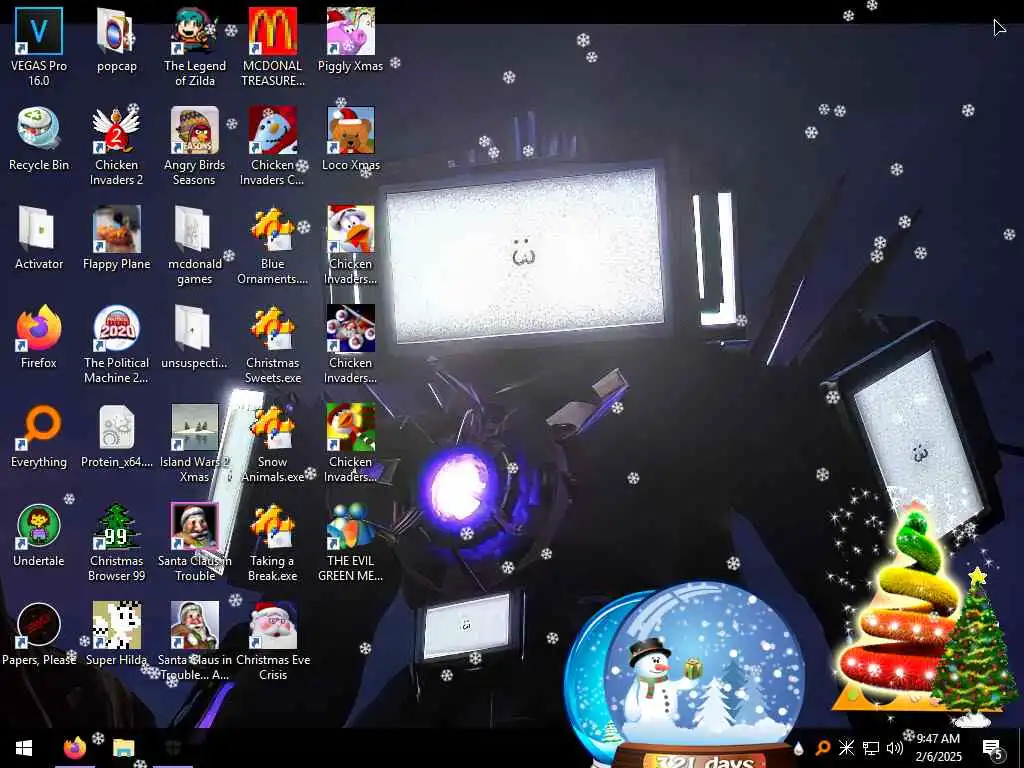Open the clock showing 9:47 AM
This screenshot has width=1024, height=768.
coord(938,748)
